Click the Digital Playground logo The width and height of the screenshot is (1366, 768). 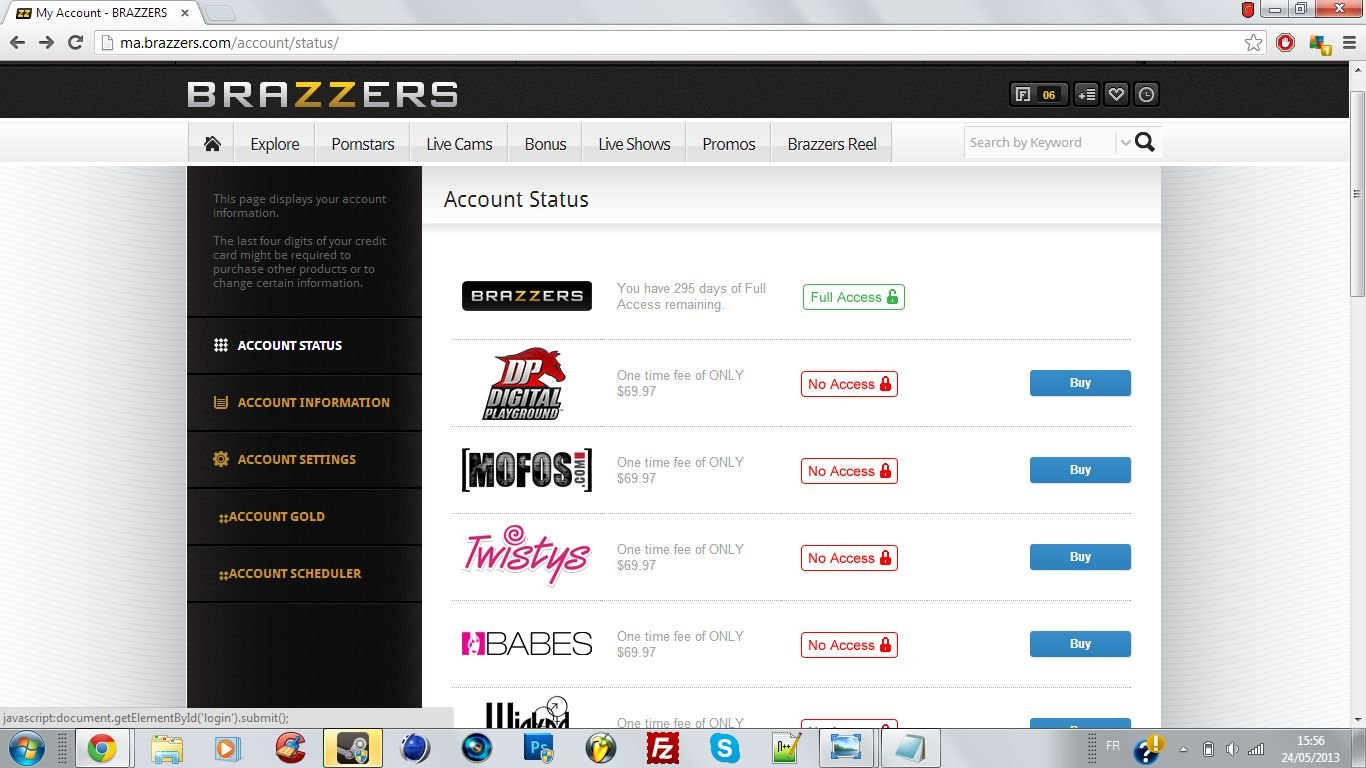525,383
